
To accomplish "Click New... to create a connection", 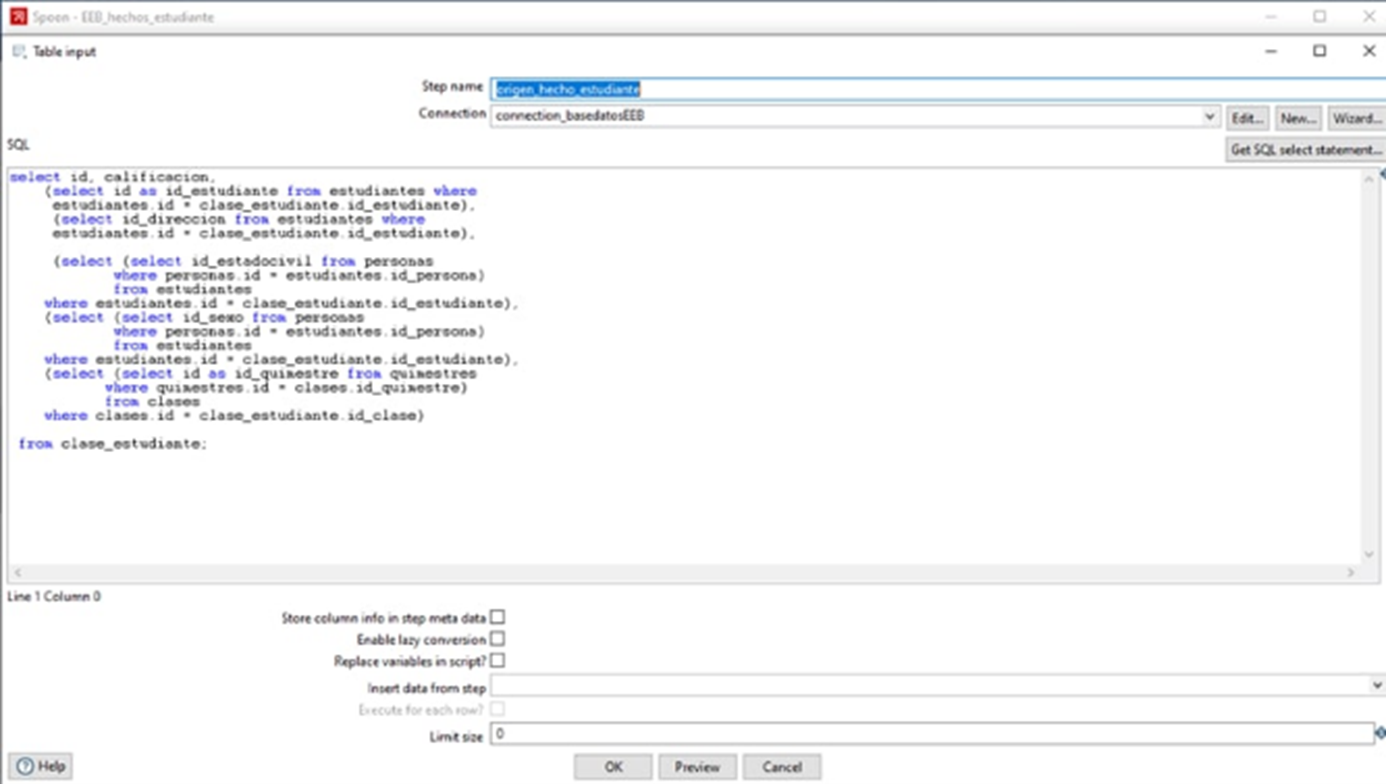I will click(x=1297, y=118).
